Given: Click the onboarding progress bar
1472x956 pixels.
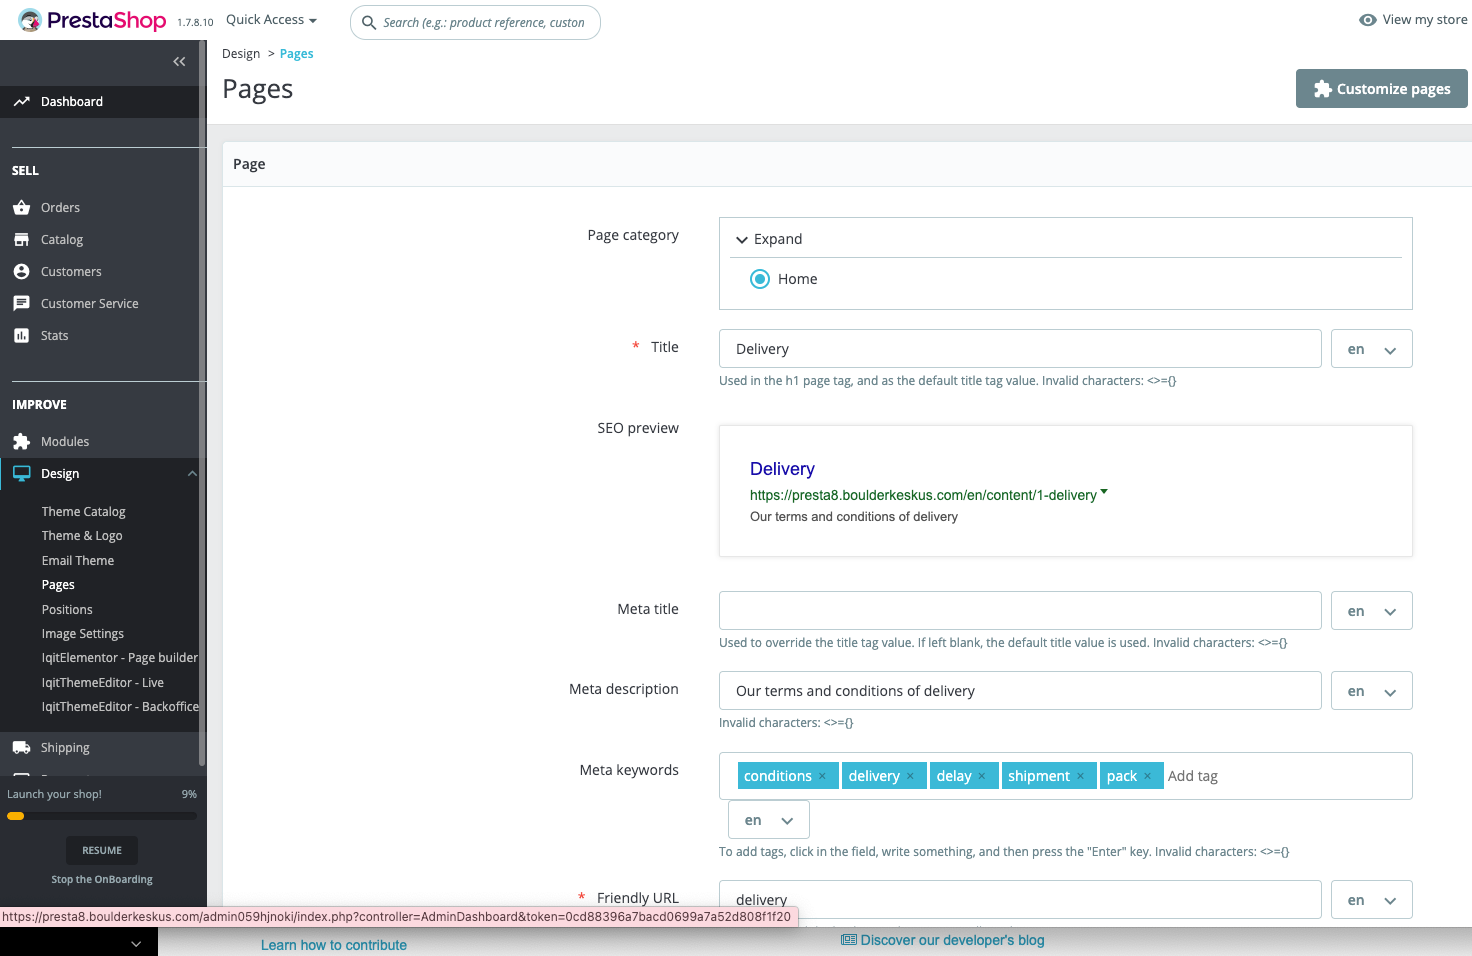Looking at the screenshot, I should pos(102,816).
